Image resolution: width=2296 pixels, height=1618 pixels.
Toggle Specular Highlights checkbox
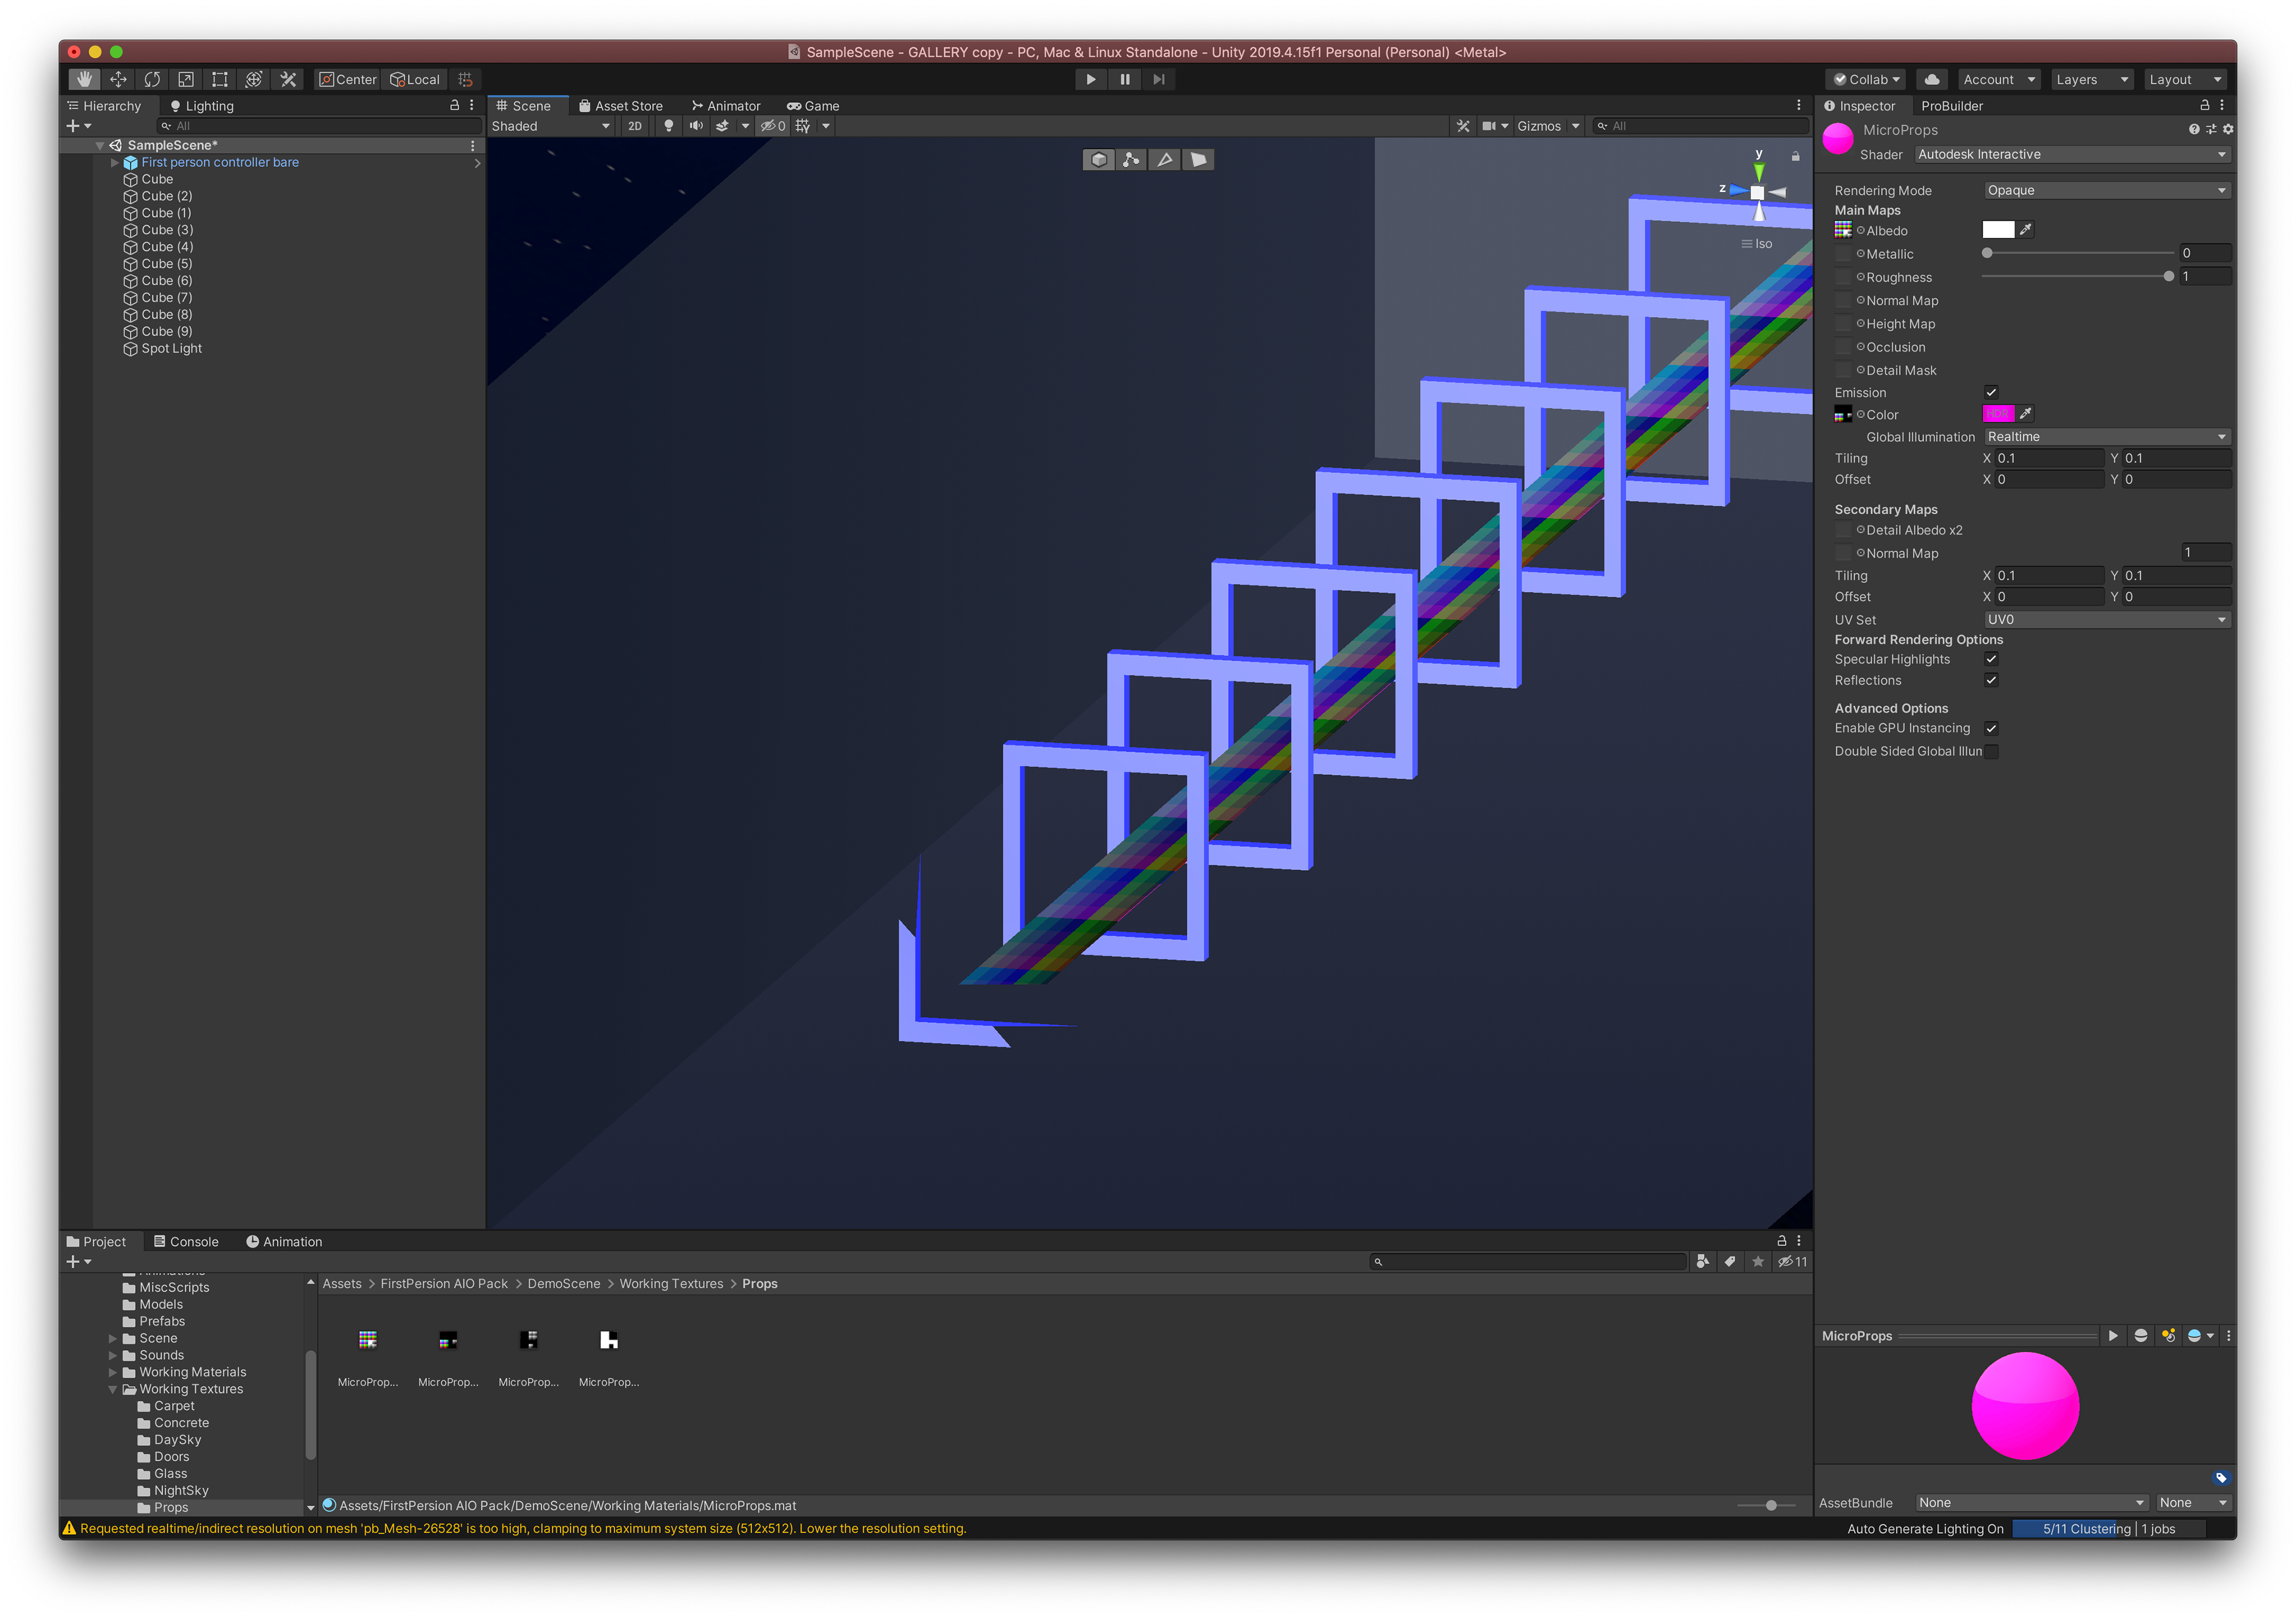1991,659
